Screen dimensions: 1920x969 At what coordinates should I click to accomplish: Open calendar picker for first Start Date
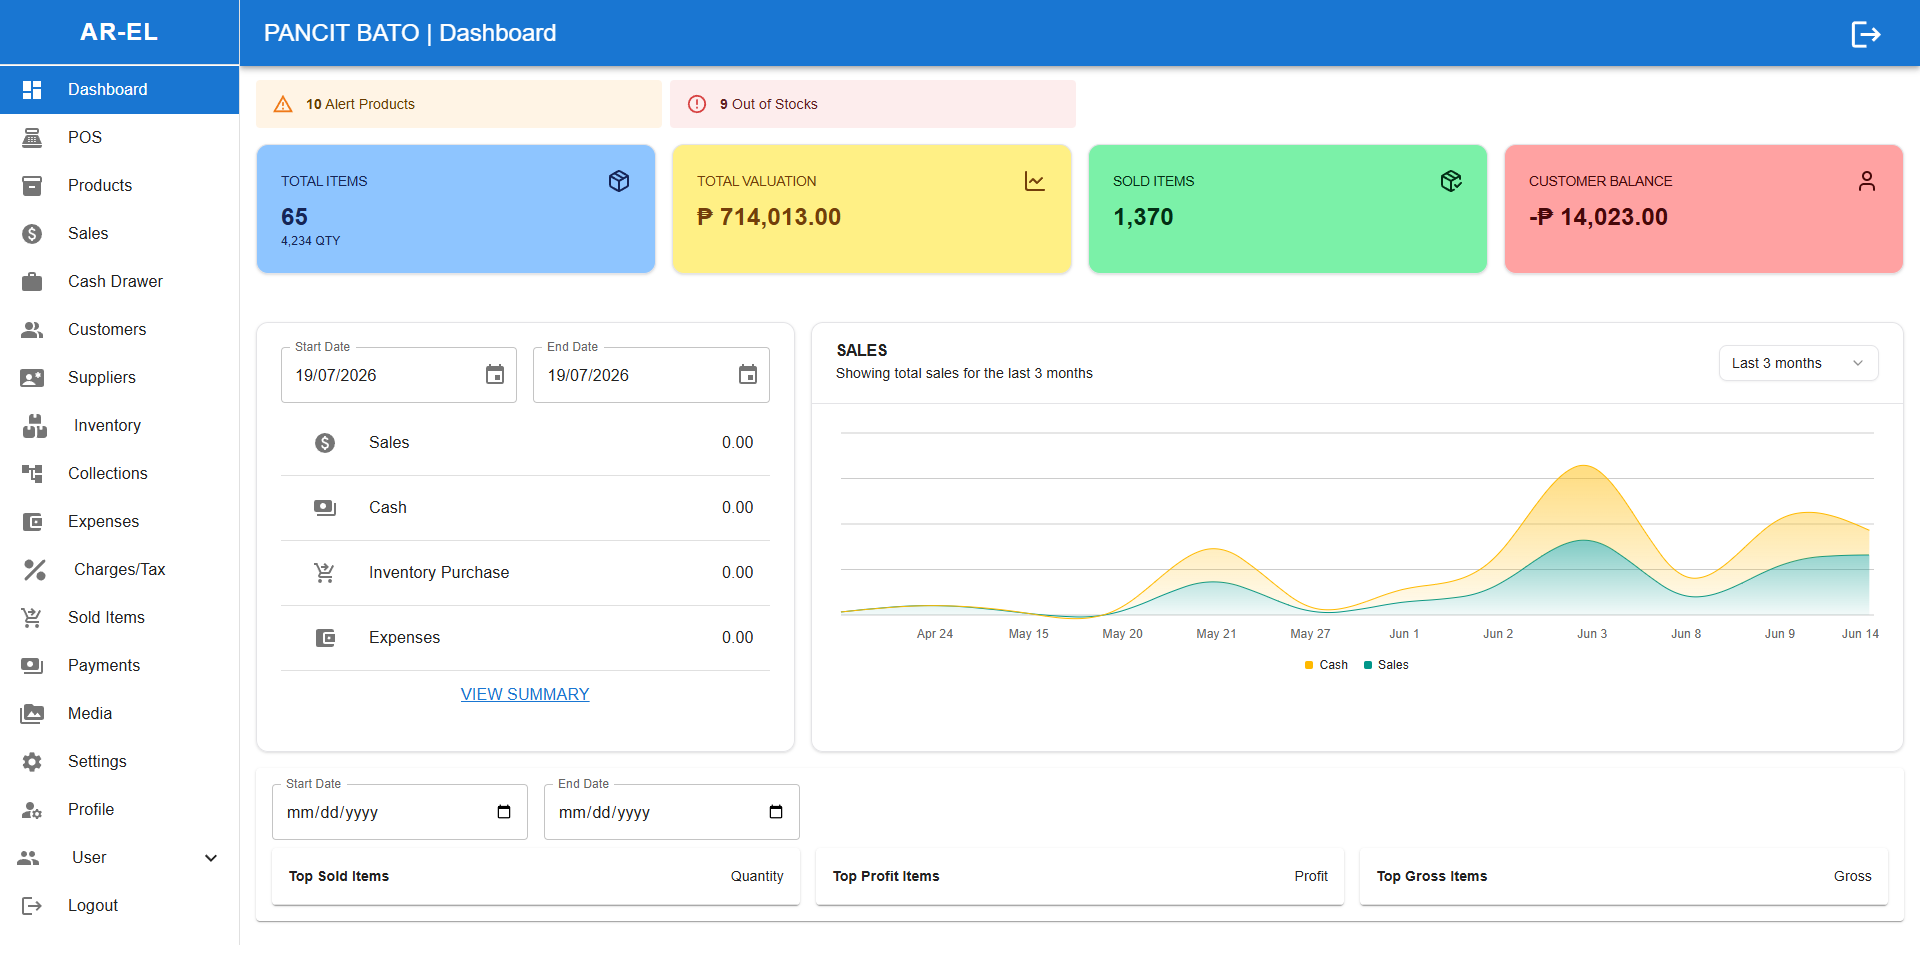coord(495,375)
